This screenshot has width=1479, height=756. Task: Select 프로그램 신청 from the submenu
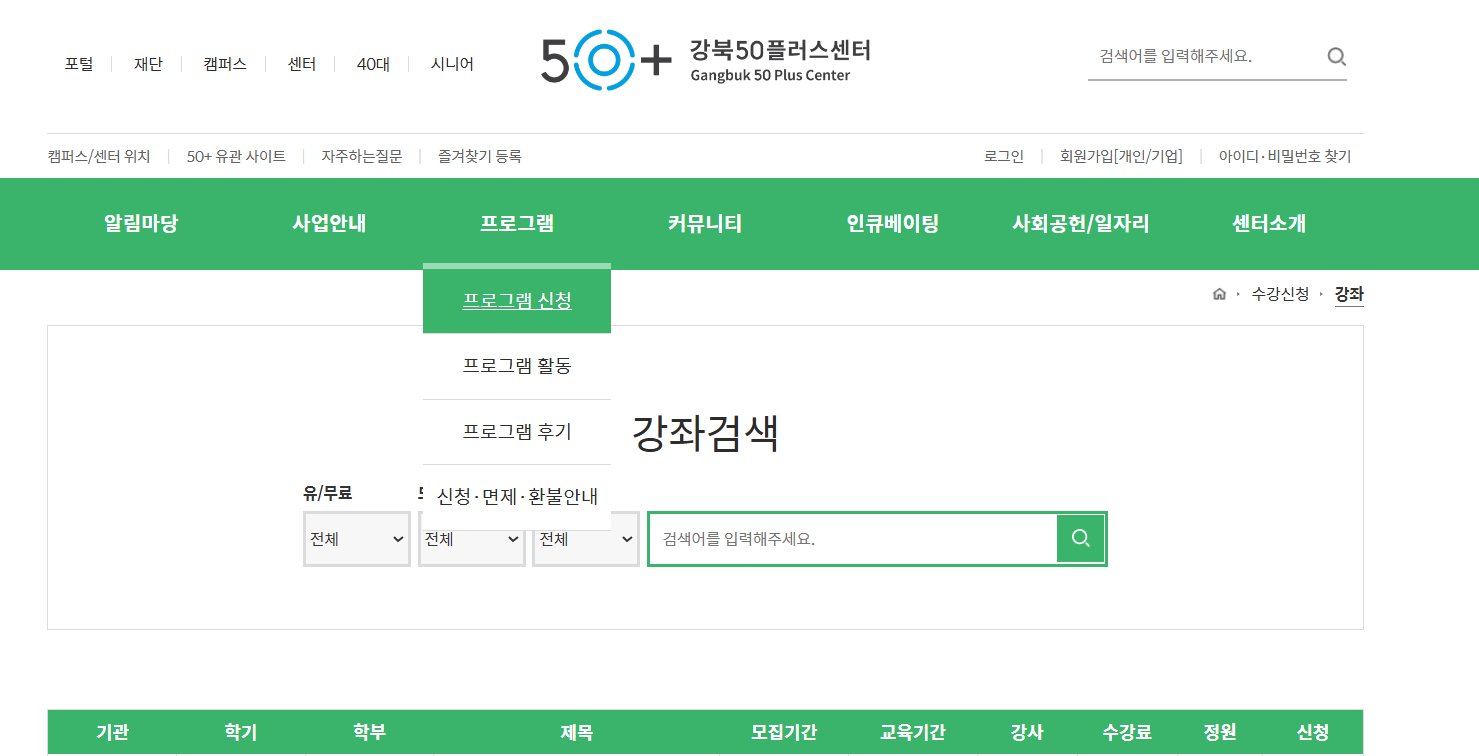(517, 300)
